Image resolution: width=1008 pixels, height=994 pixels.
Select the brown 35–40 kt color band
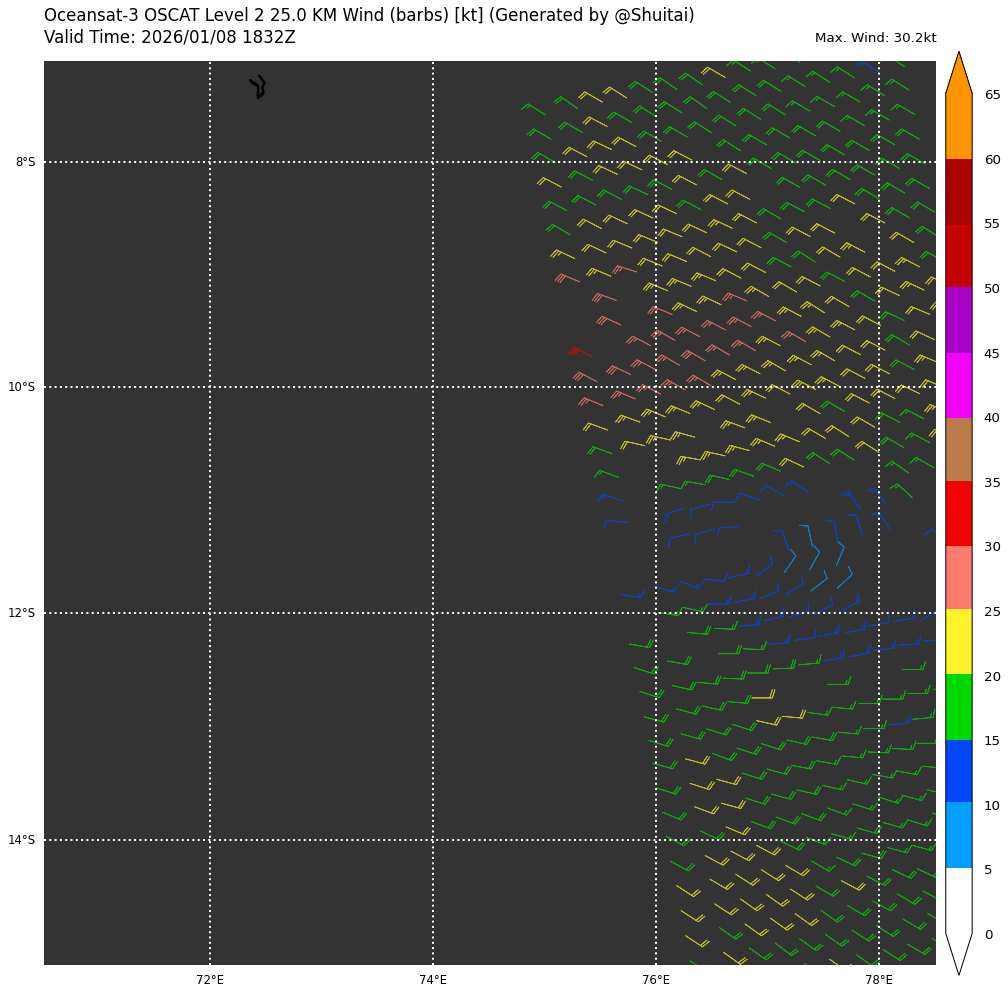point(958,449)
